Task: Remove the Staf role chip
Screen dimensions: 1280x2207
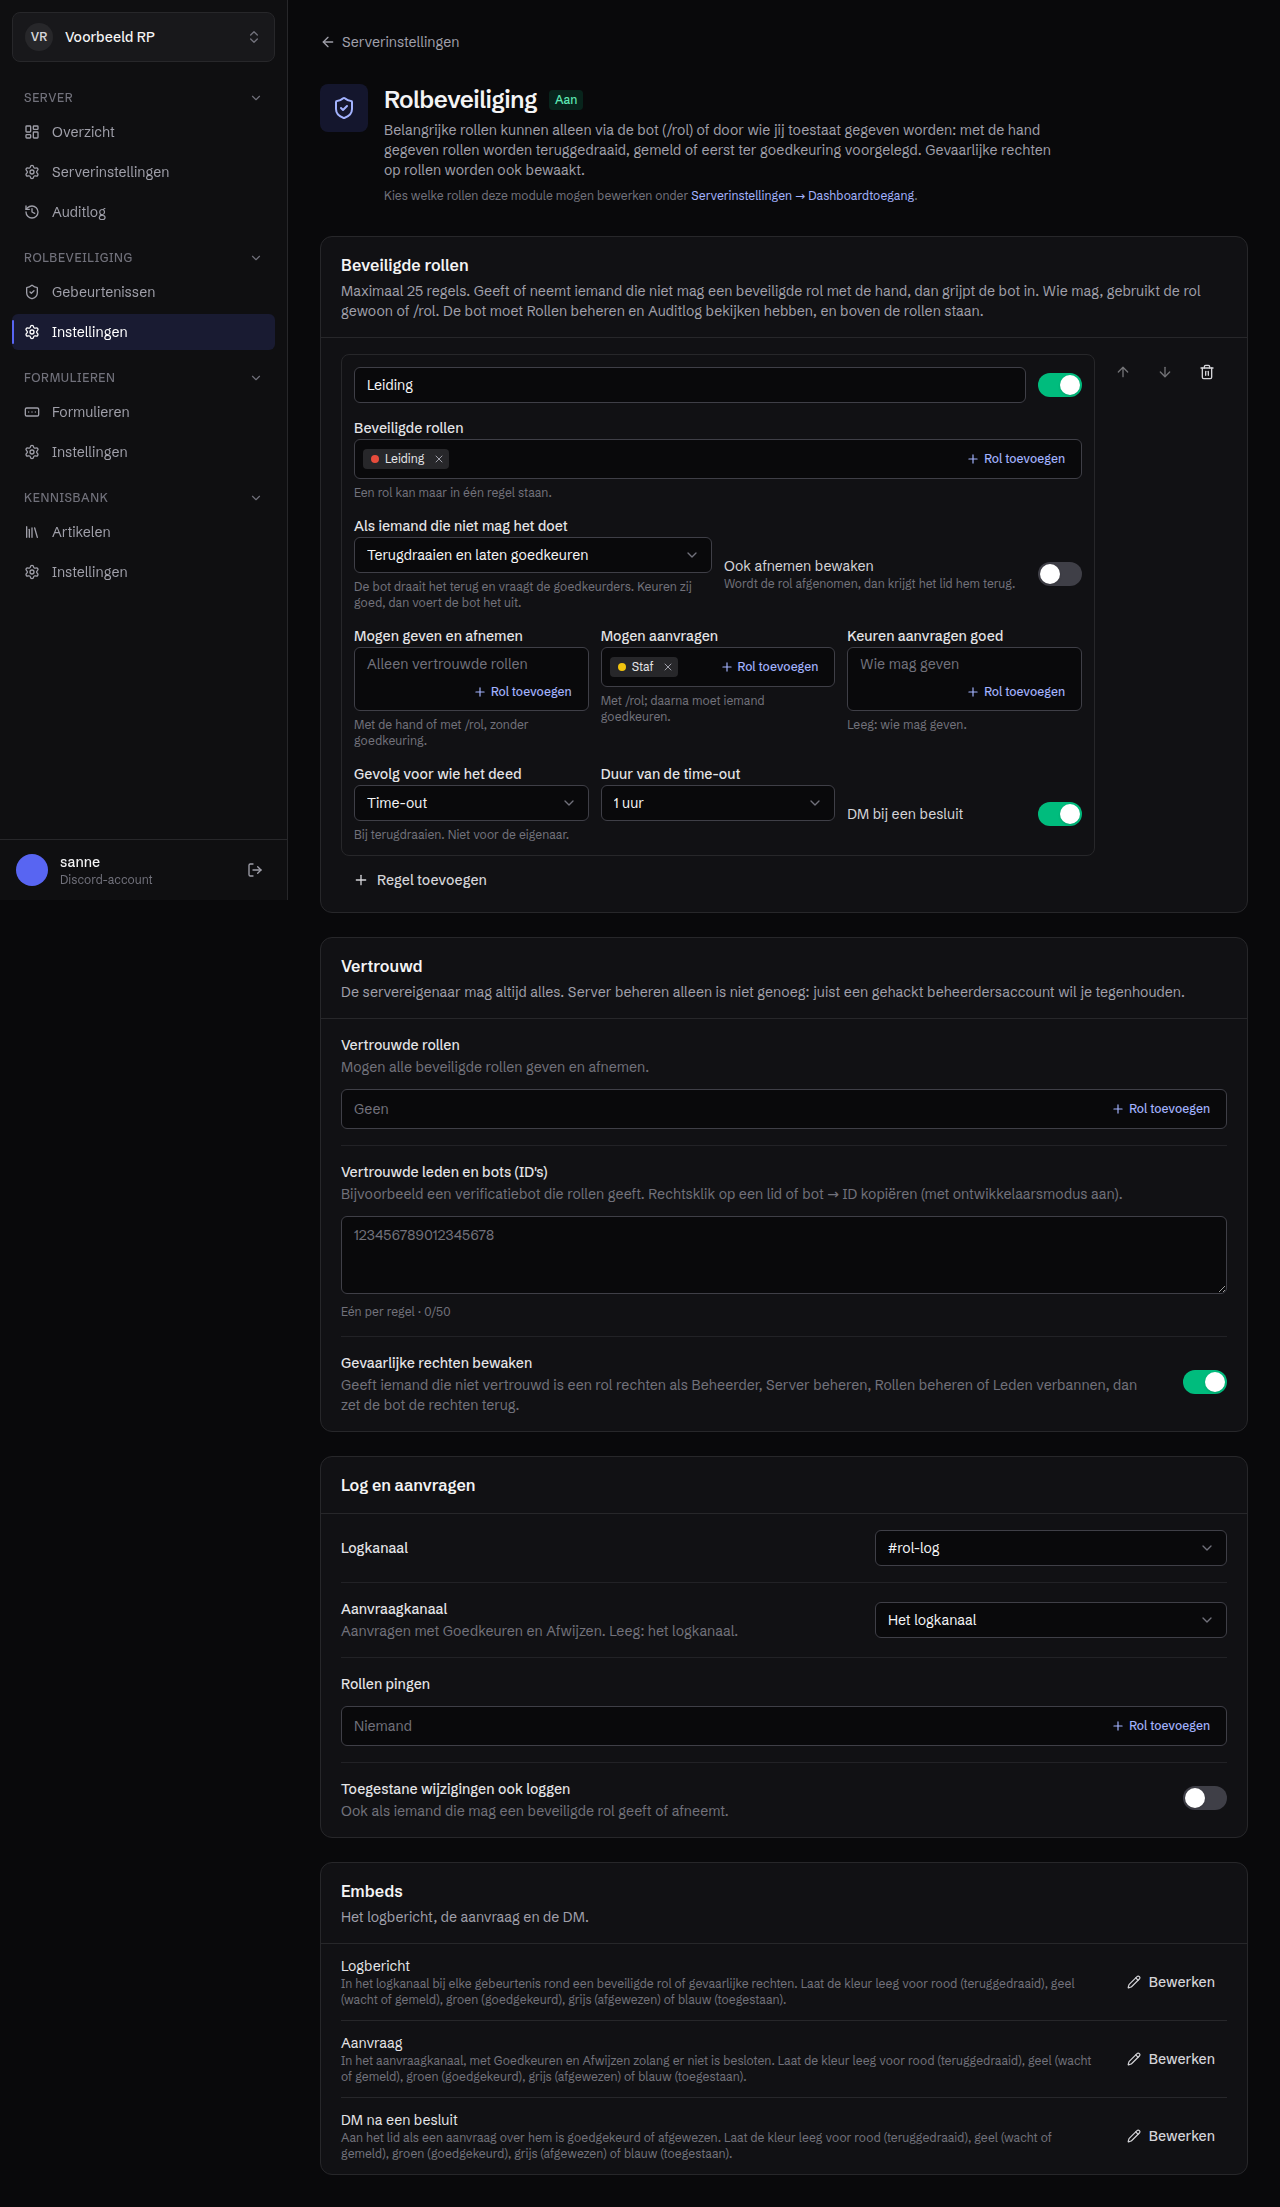Action: tap(668, 667)
